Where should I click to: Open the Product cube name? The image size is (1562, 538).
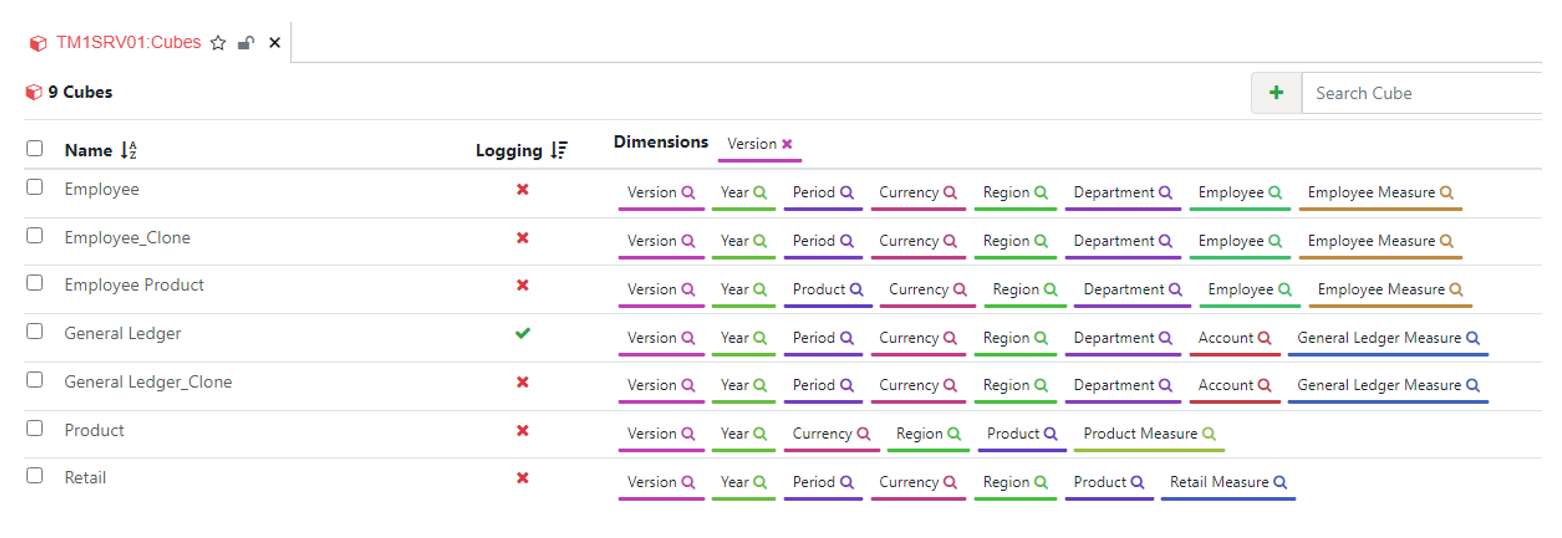tap(94, 430)
